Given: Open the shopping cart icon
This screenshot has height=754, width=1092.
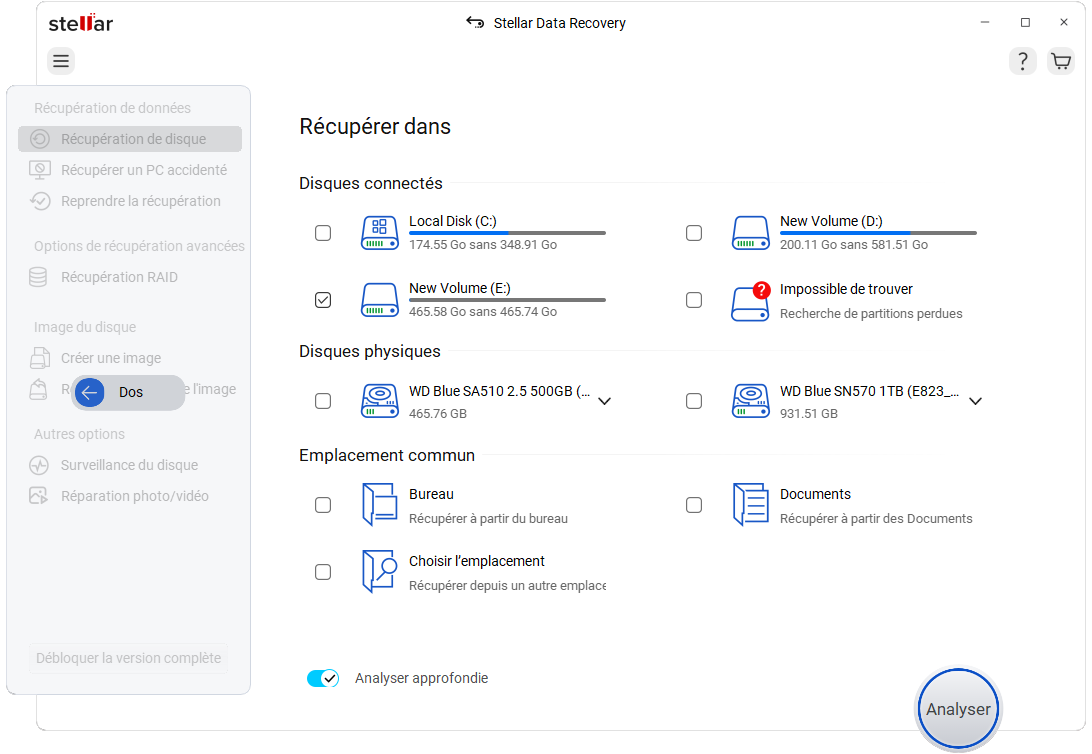Looking at the screenshot, I should coord(1061,61).
